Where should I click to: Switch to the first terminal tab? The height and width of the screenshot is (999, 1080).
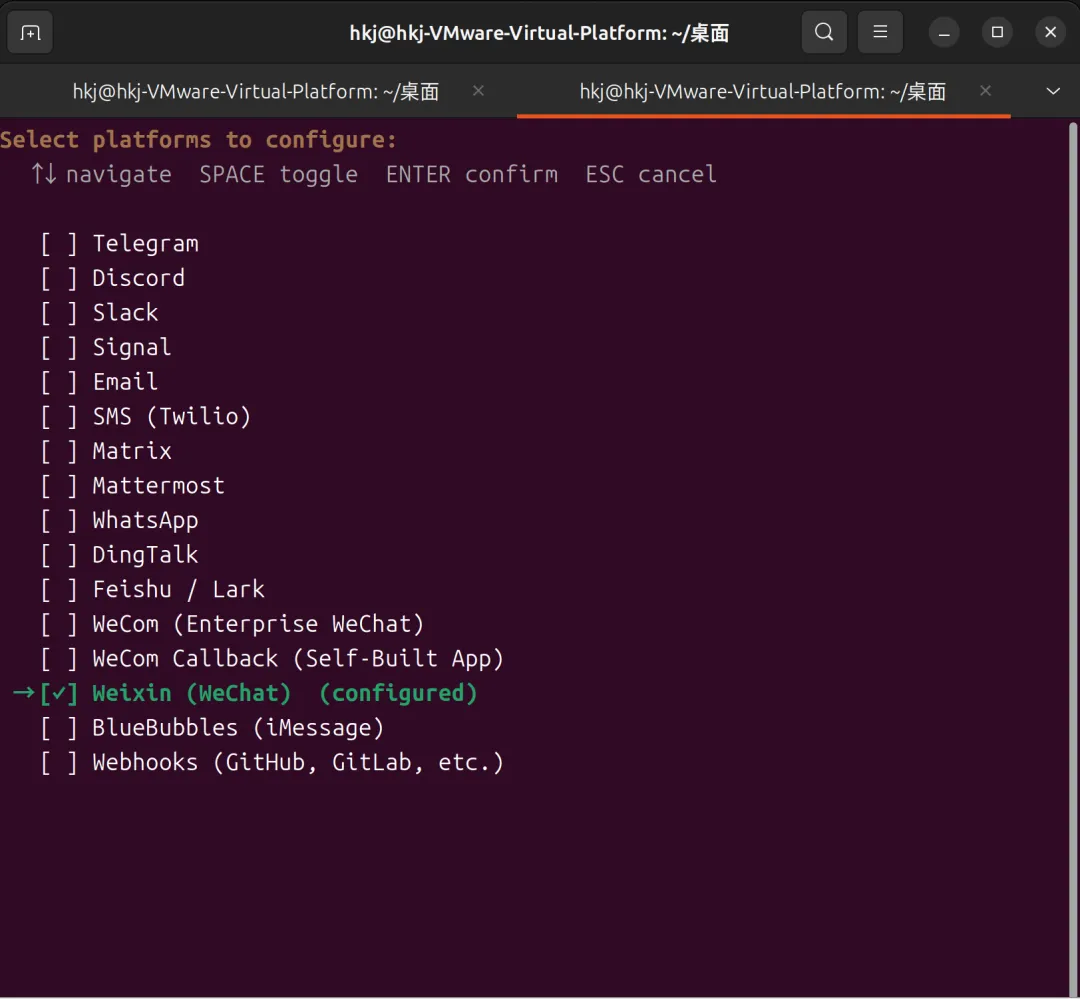pos(256,91)
